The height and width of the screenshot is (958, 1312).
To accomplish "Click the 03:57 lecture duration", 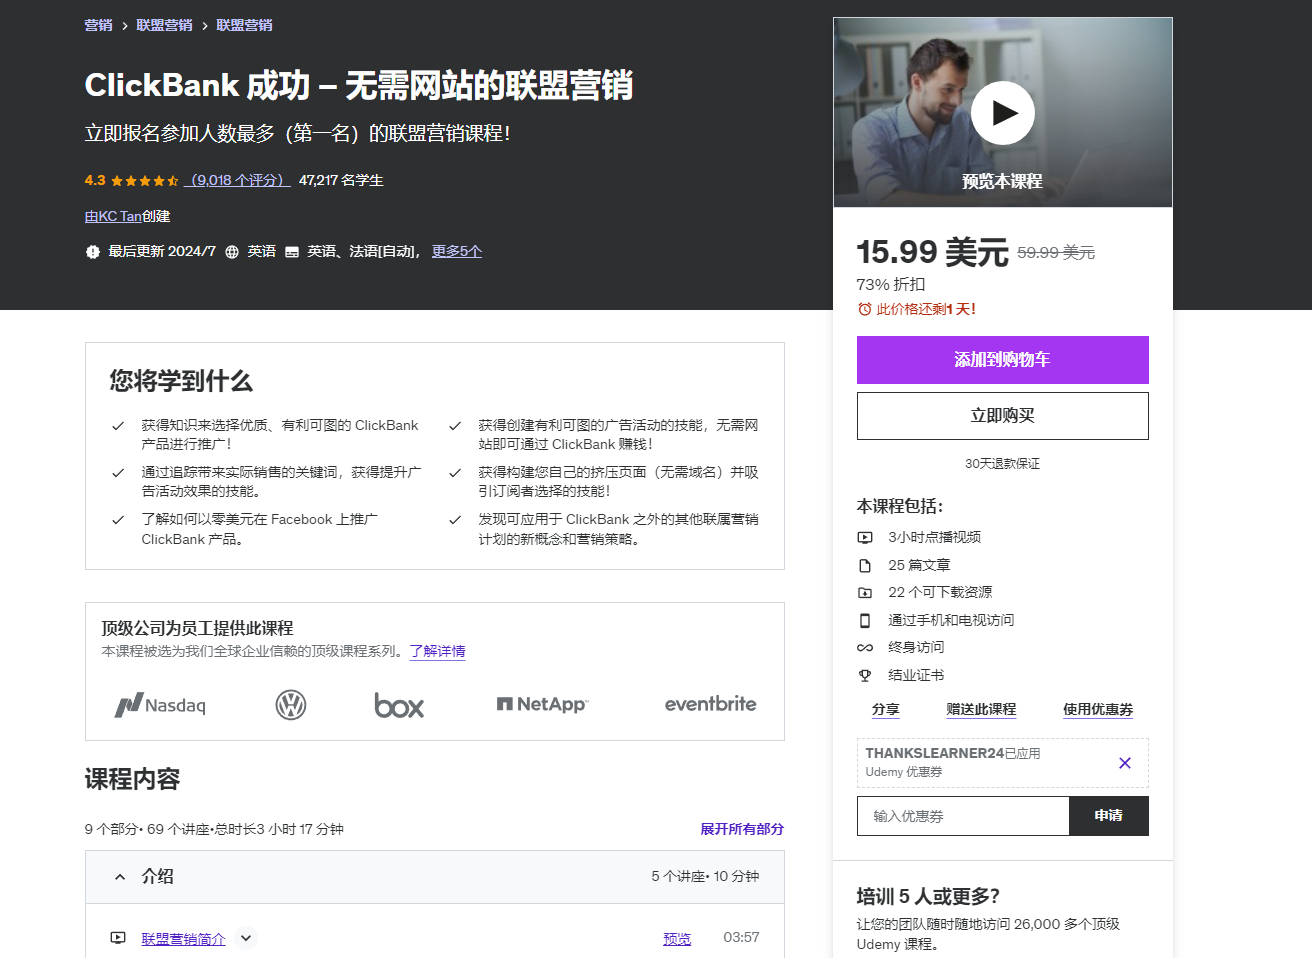I will pyautogui.click(x=741, y=937).
